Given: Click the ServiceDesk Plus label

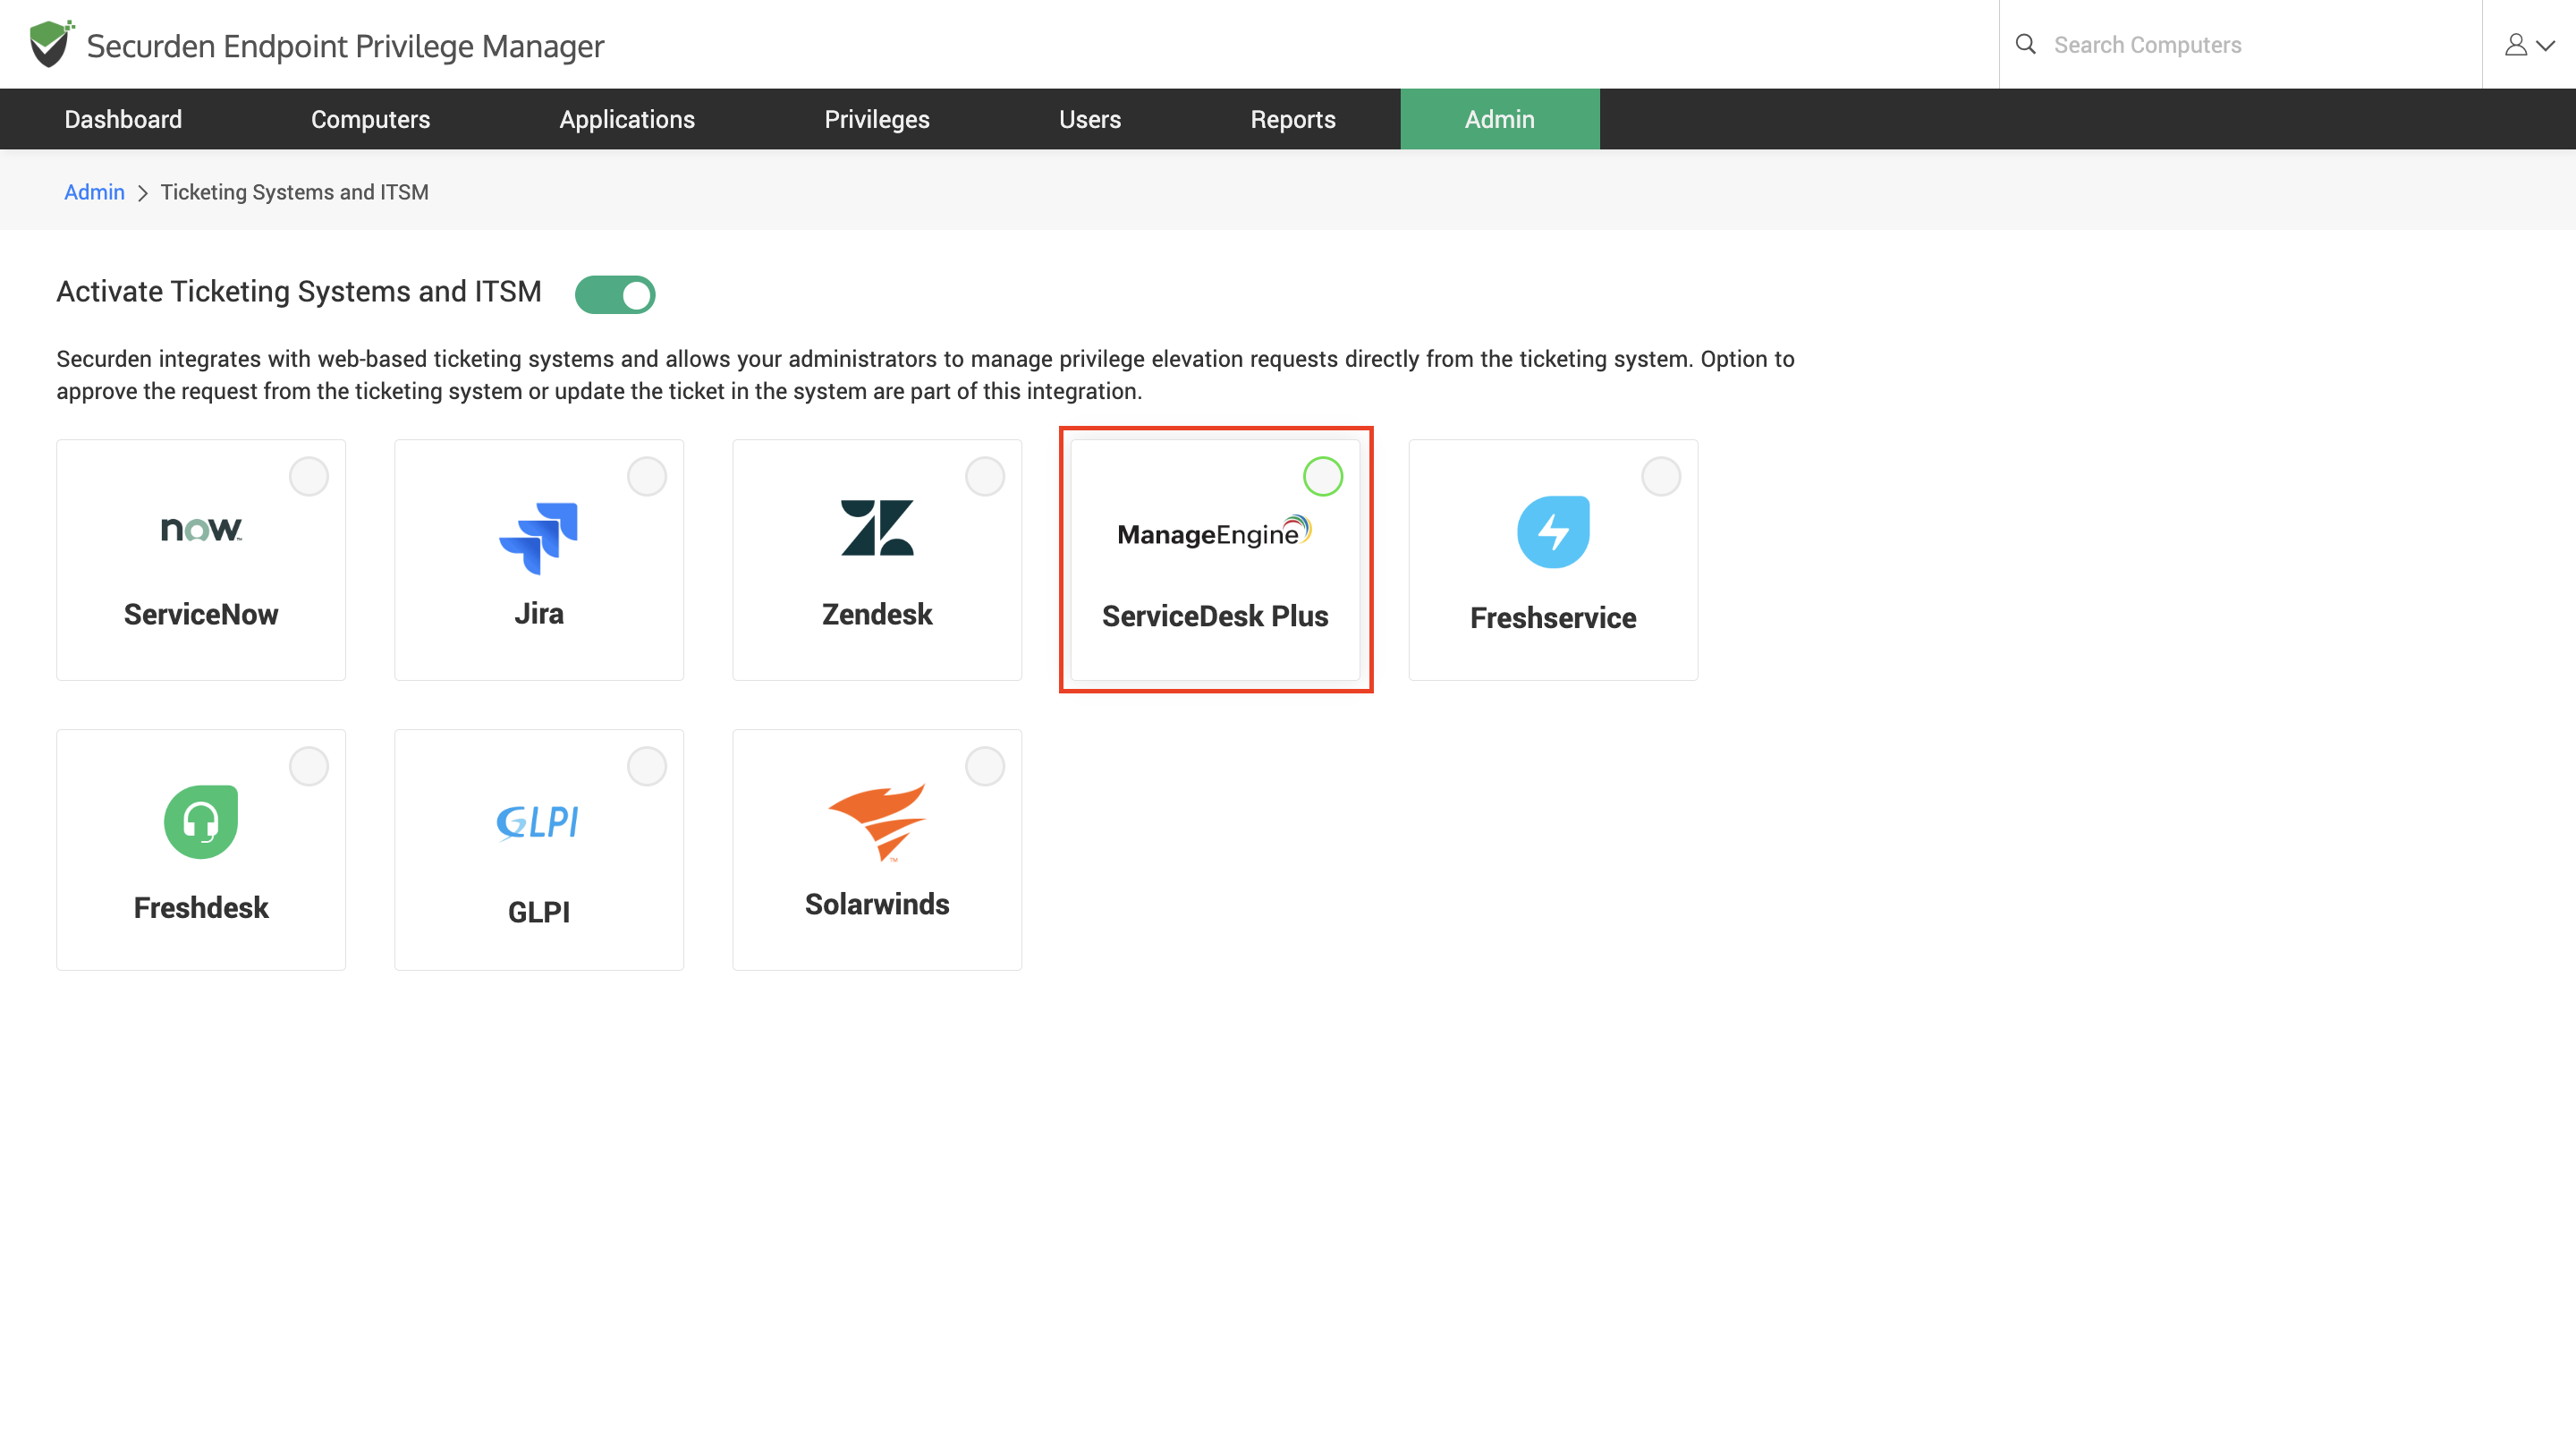Looking at the screenshot, I should pyautogui.click(x=1215, y=616).
